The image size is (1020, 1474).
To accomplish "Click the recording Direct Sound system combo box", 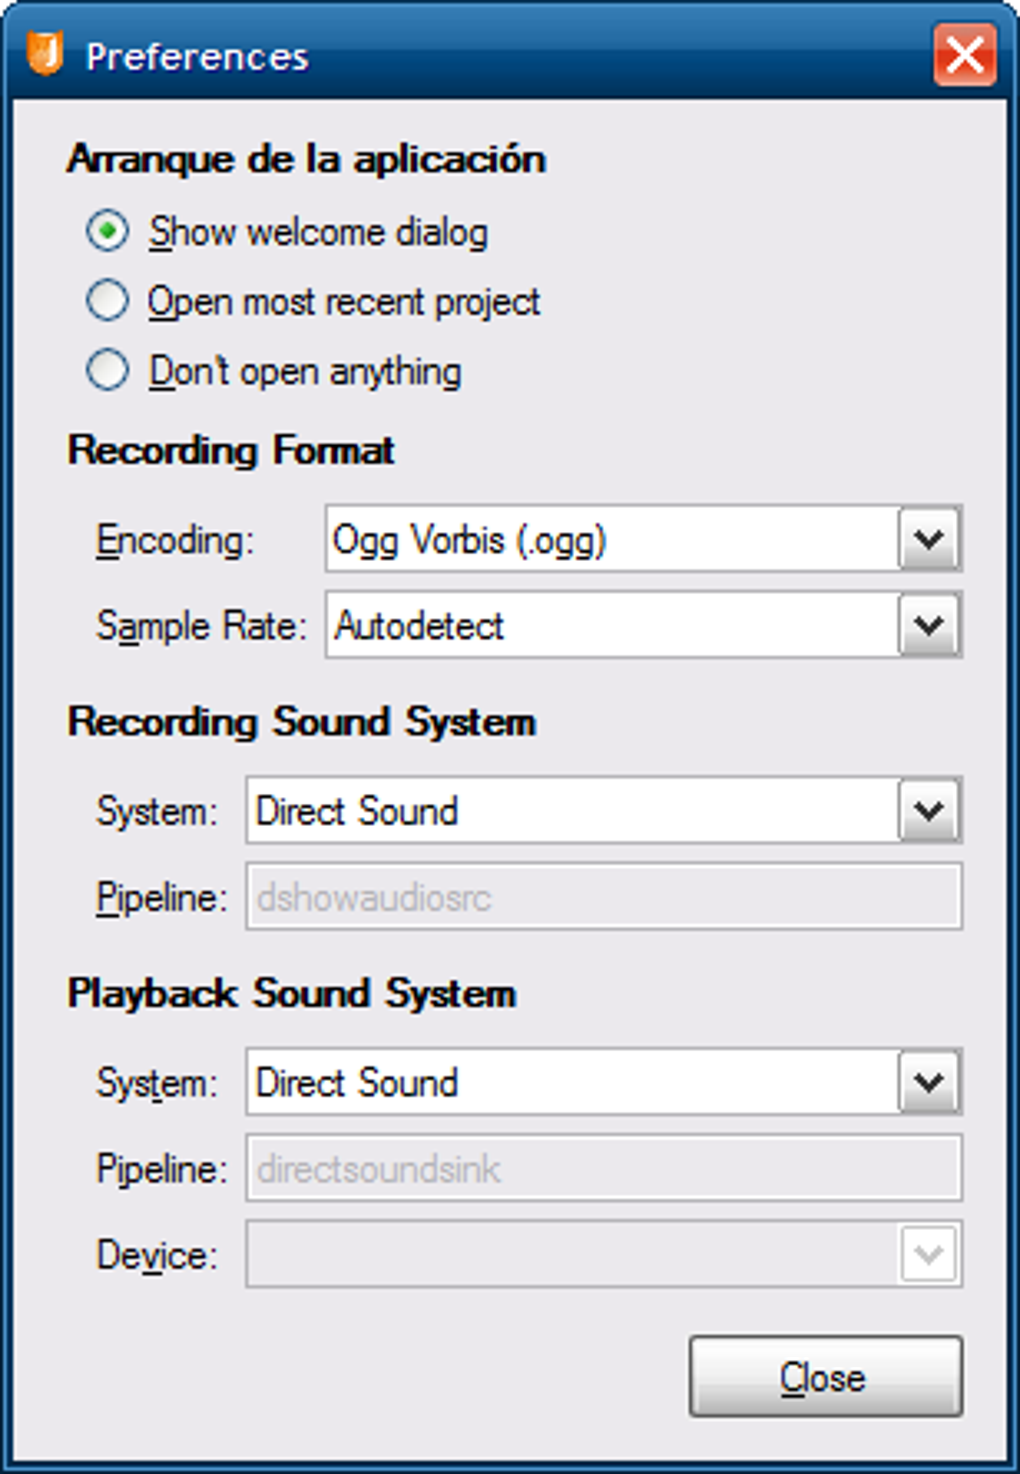I will [604, 811].
